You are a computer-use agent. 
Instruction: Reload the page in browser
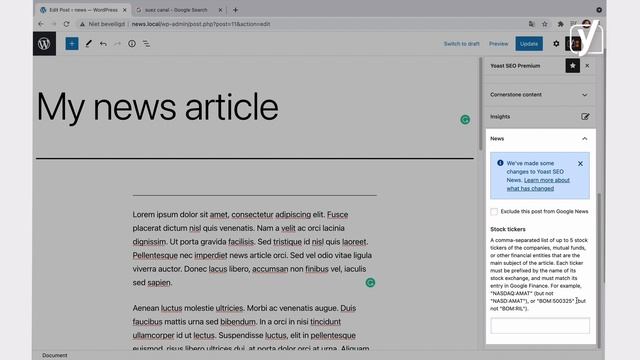tap(67, 24)
